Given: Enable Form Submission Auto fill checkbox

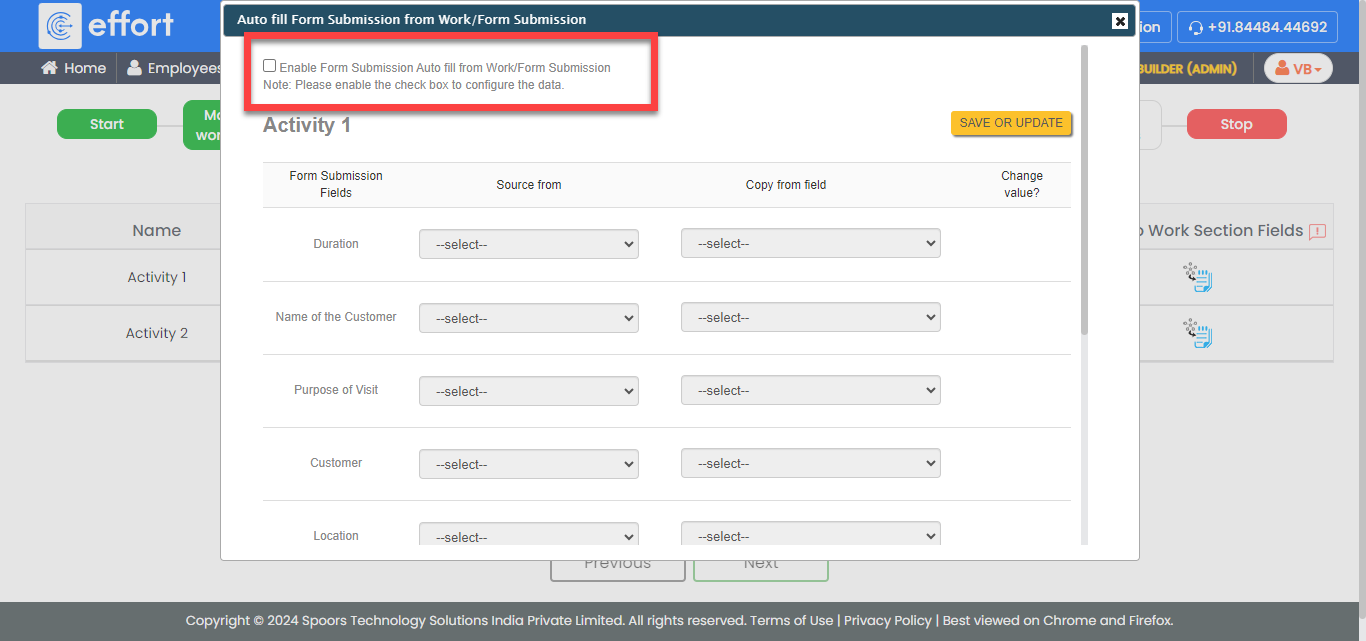Looking at the screenshot, I should pyautogui.click(x=270, y=66).
